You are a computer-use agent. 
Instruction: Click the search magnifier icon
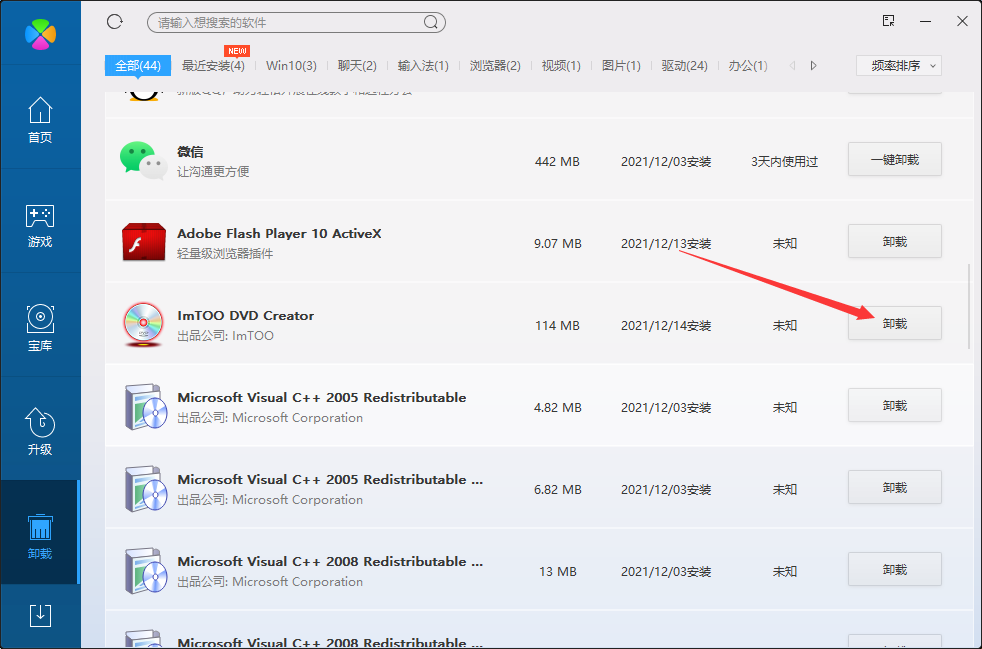point(431,23)
